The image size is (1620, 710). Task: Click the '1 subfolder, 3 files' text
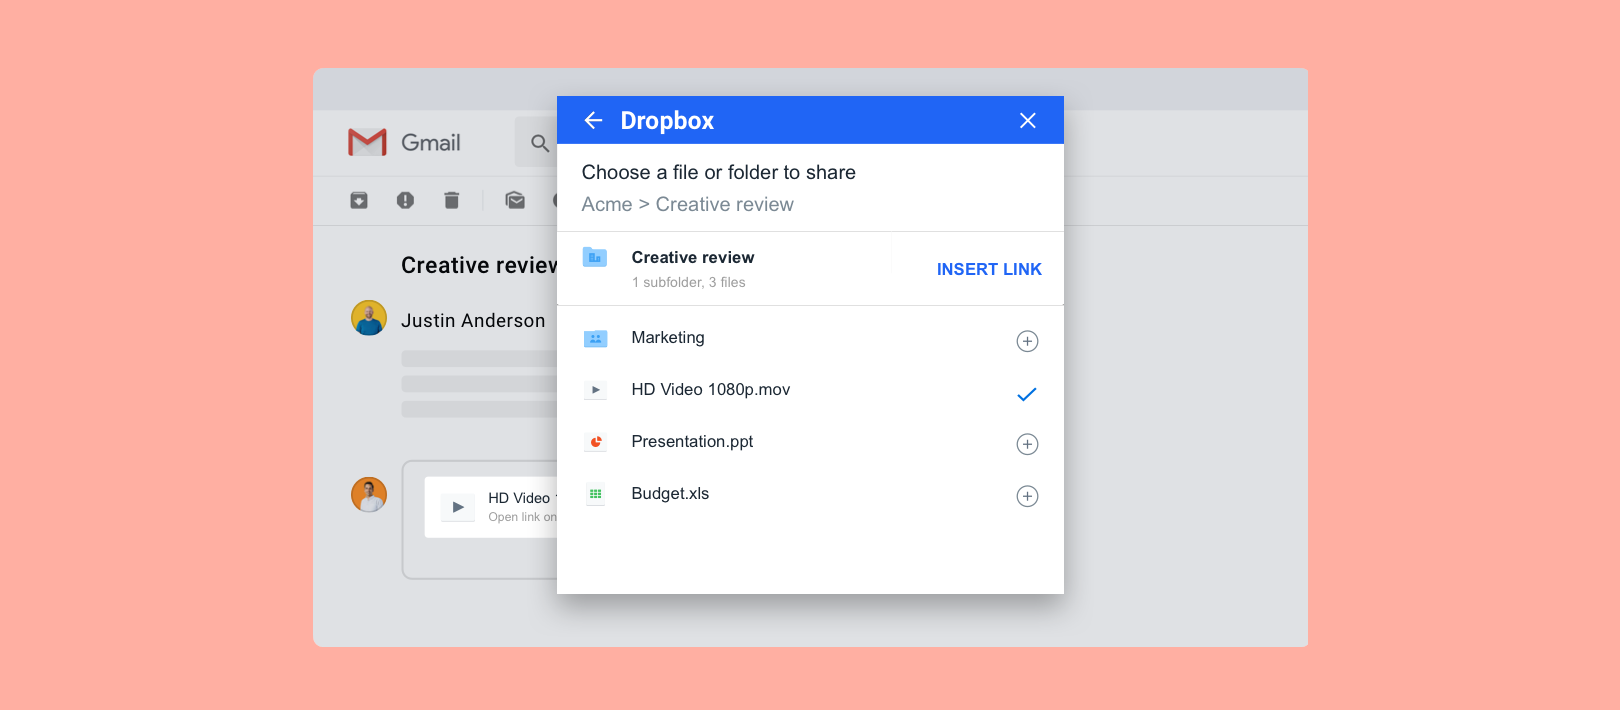[688, 282]
